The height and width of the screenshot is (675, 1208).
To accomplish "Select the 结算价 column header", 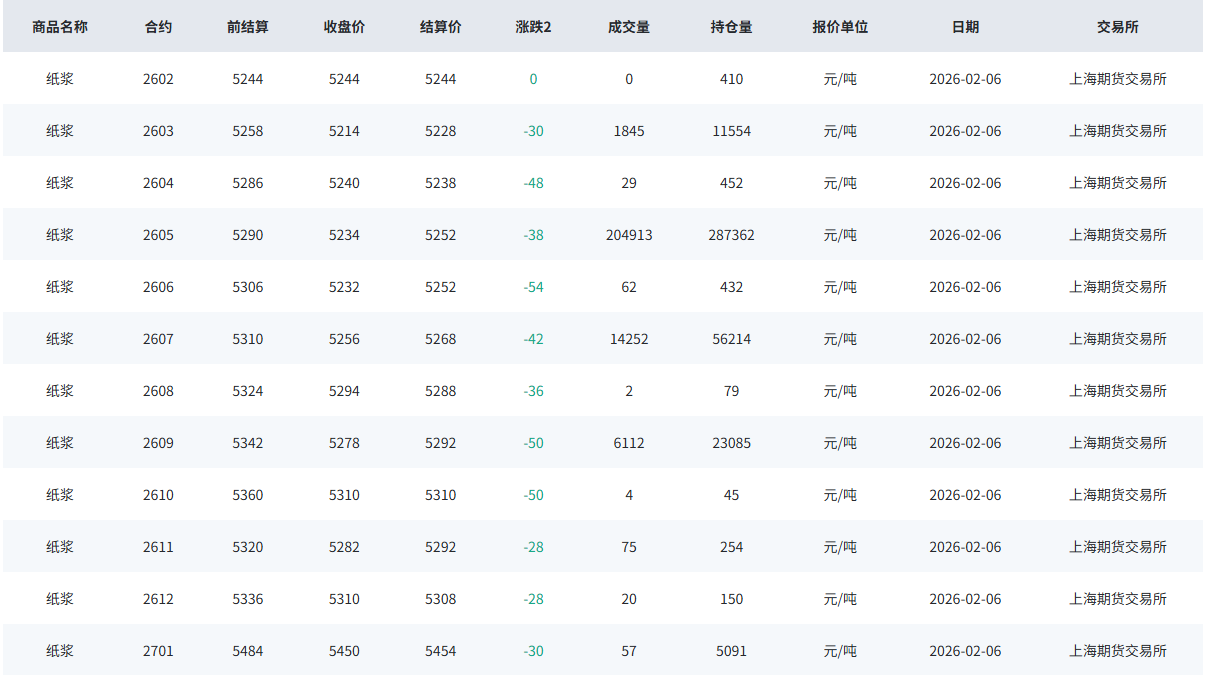I will pyautogui.click(x=440, y=27).
